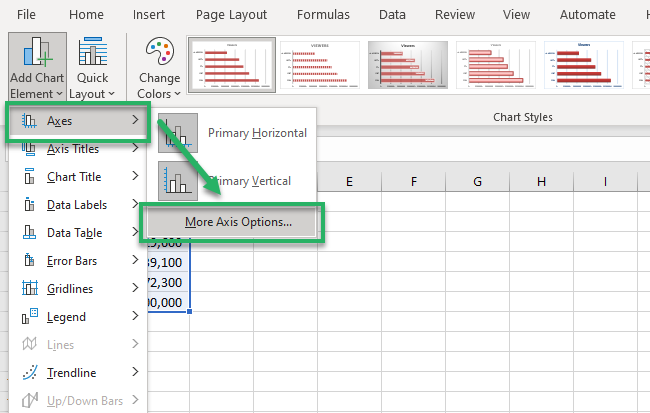Expand the Error Bars submenu
This screenshot has width=650, height=413.
(134, 261)
